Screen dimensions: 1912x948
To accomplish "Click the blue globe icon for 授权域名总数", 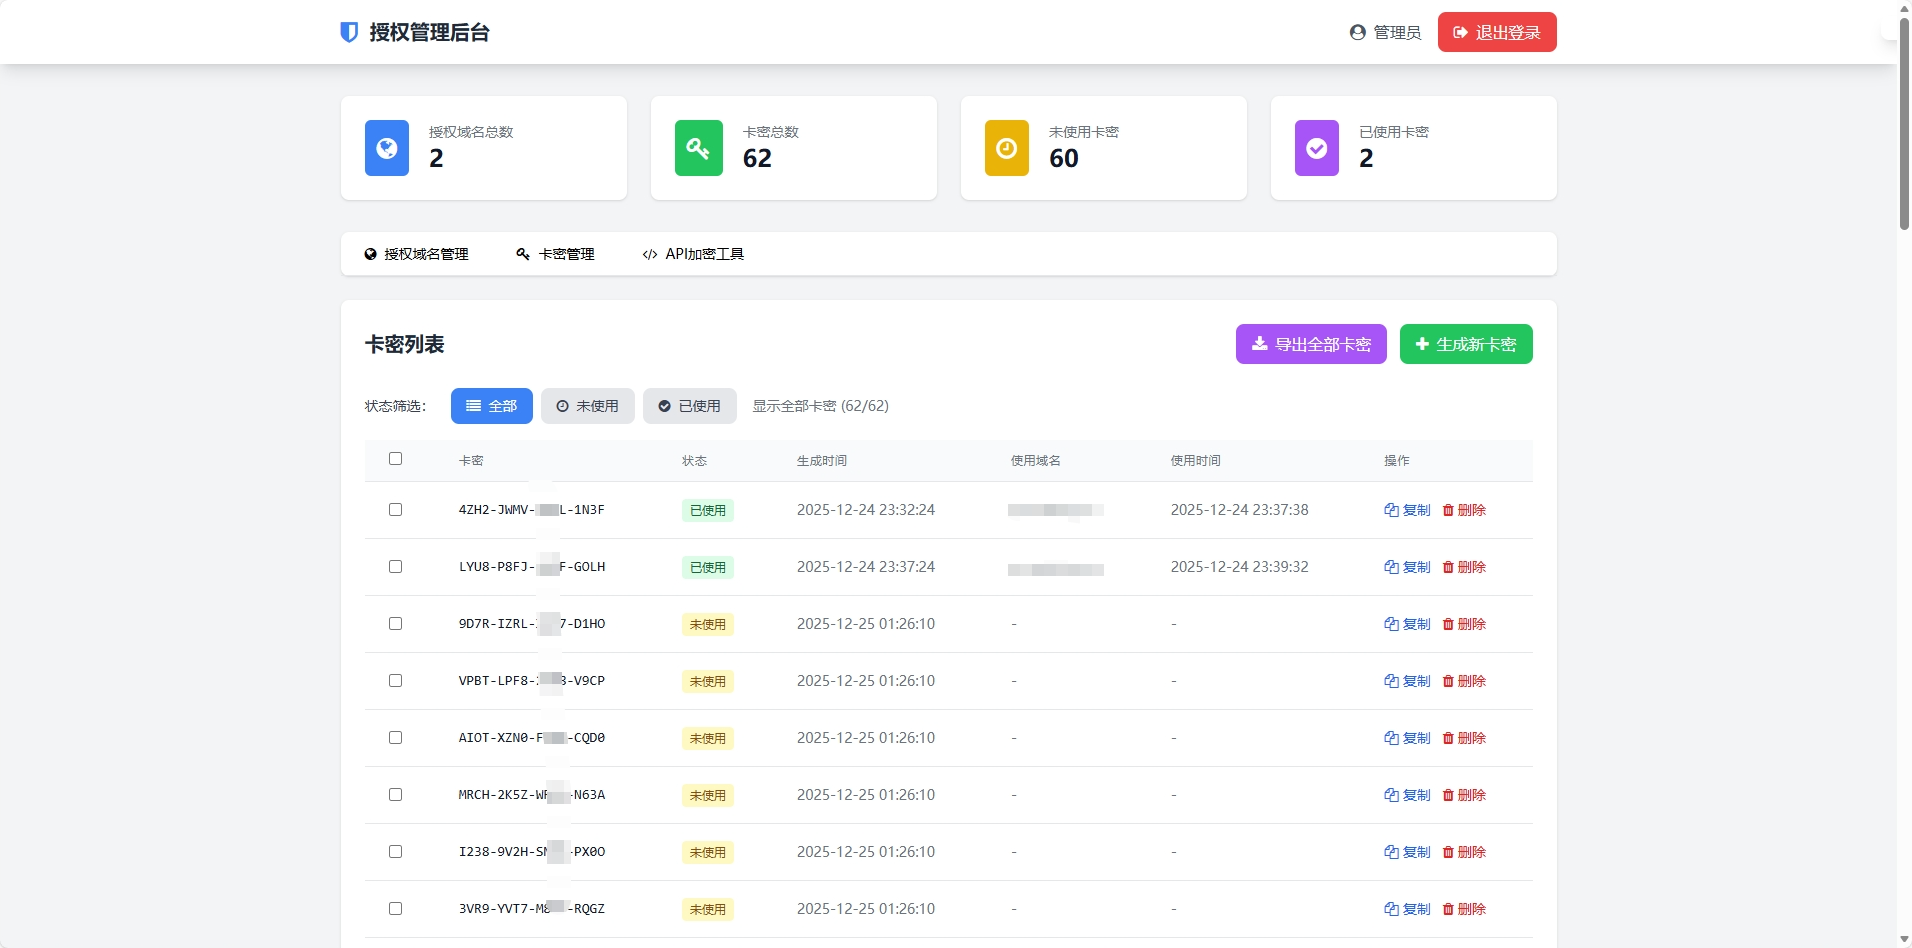I will click(387, 148).
